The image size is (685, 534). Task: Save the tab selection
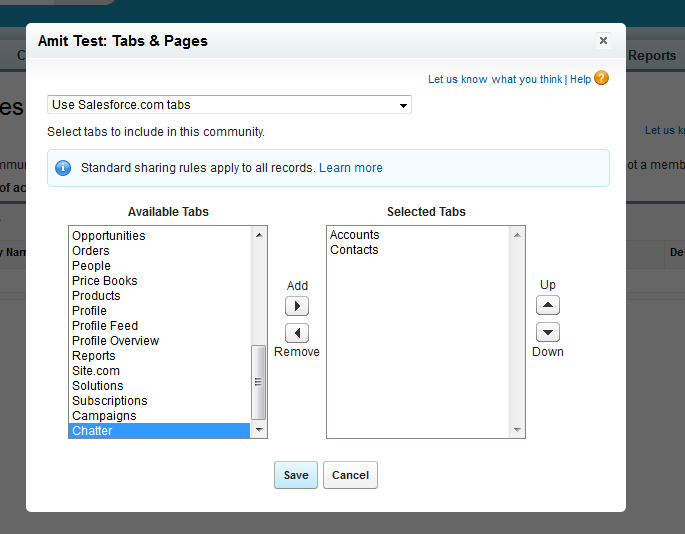pos(296,475)
